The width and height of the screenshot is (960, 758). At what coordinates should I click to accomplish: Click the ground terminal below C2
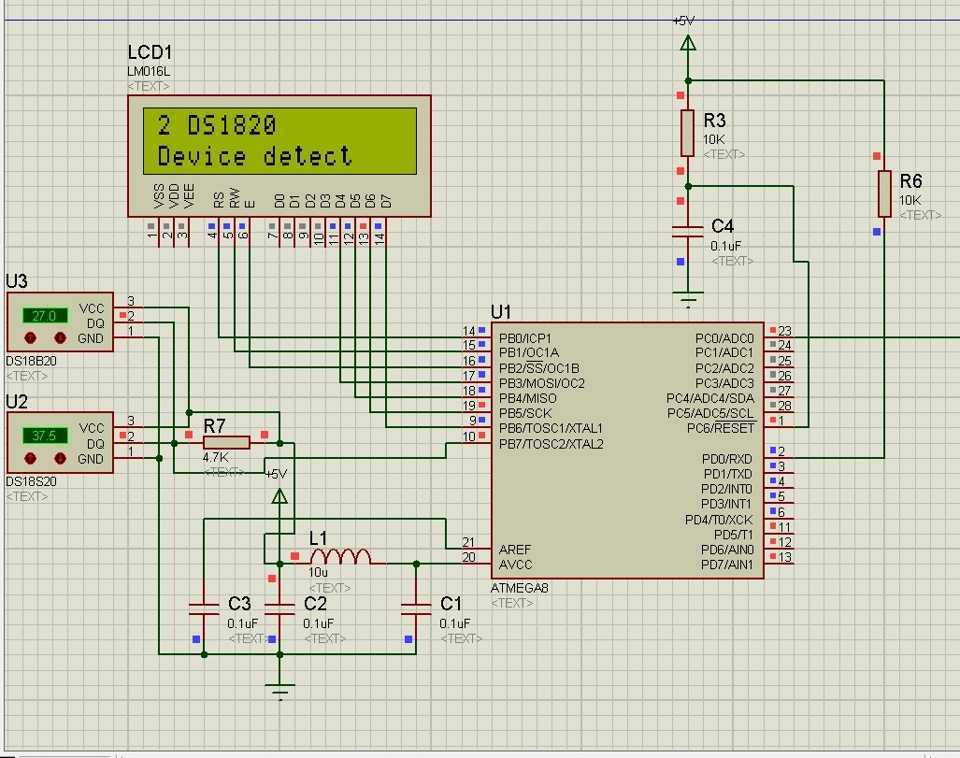[x=280, y=692]
